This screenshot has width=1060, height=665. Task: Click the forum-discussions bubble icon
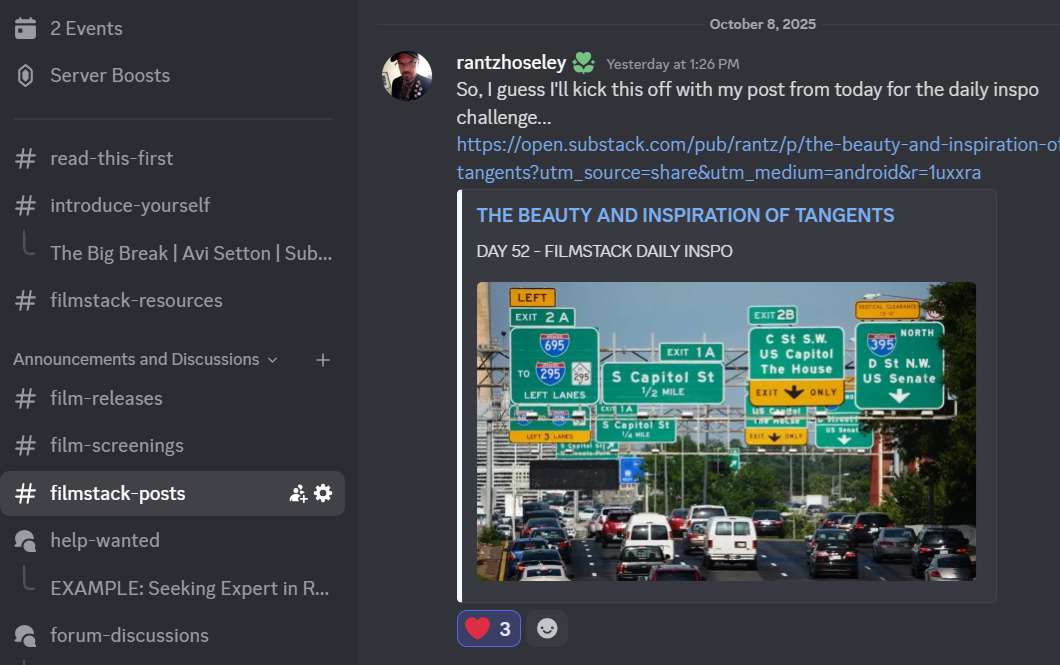(x=26, y=635)
